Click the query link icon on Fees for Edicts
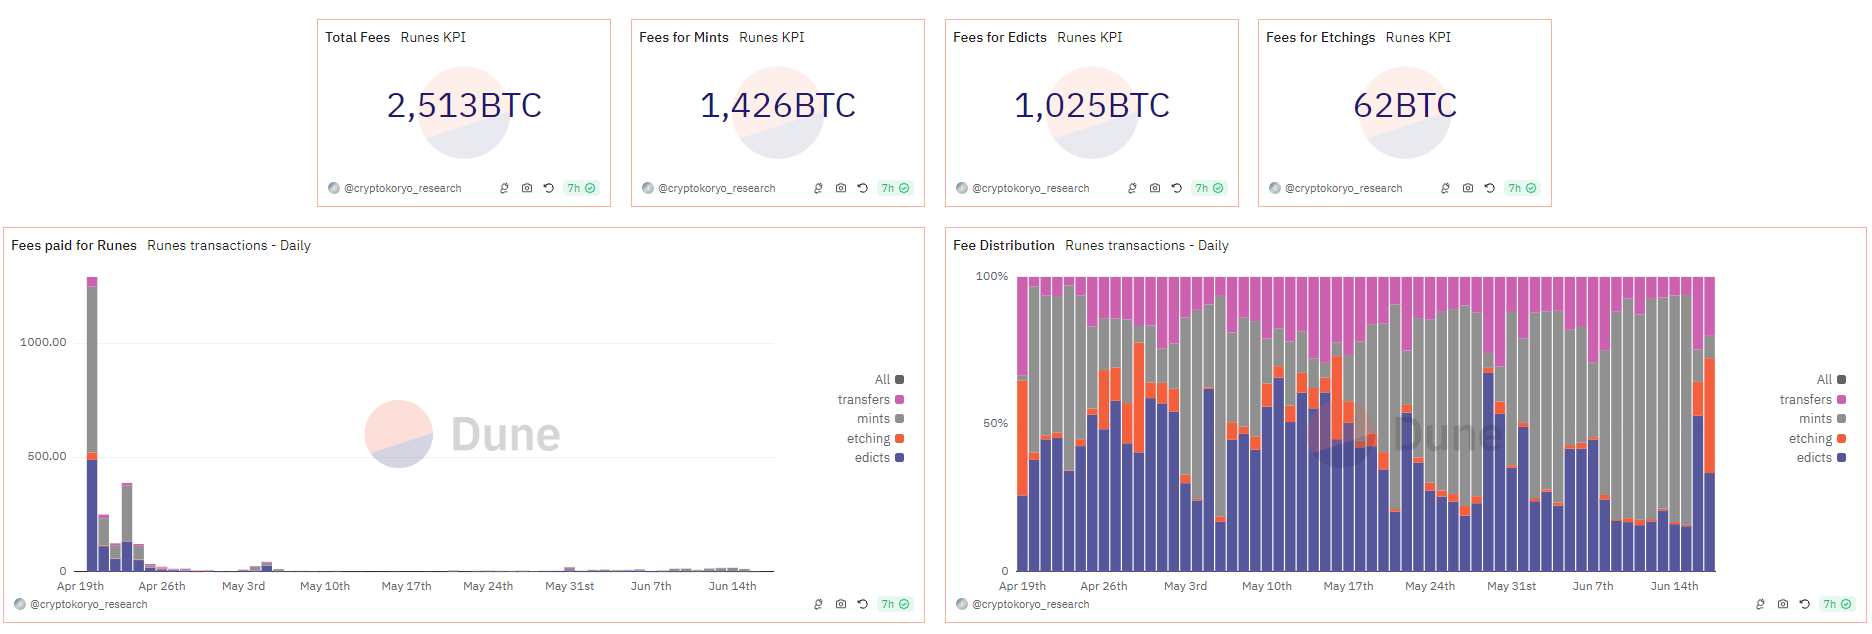 pos(1132,188)
